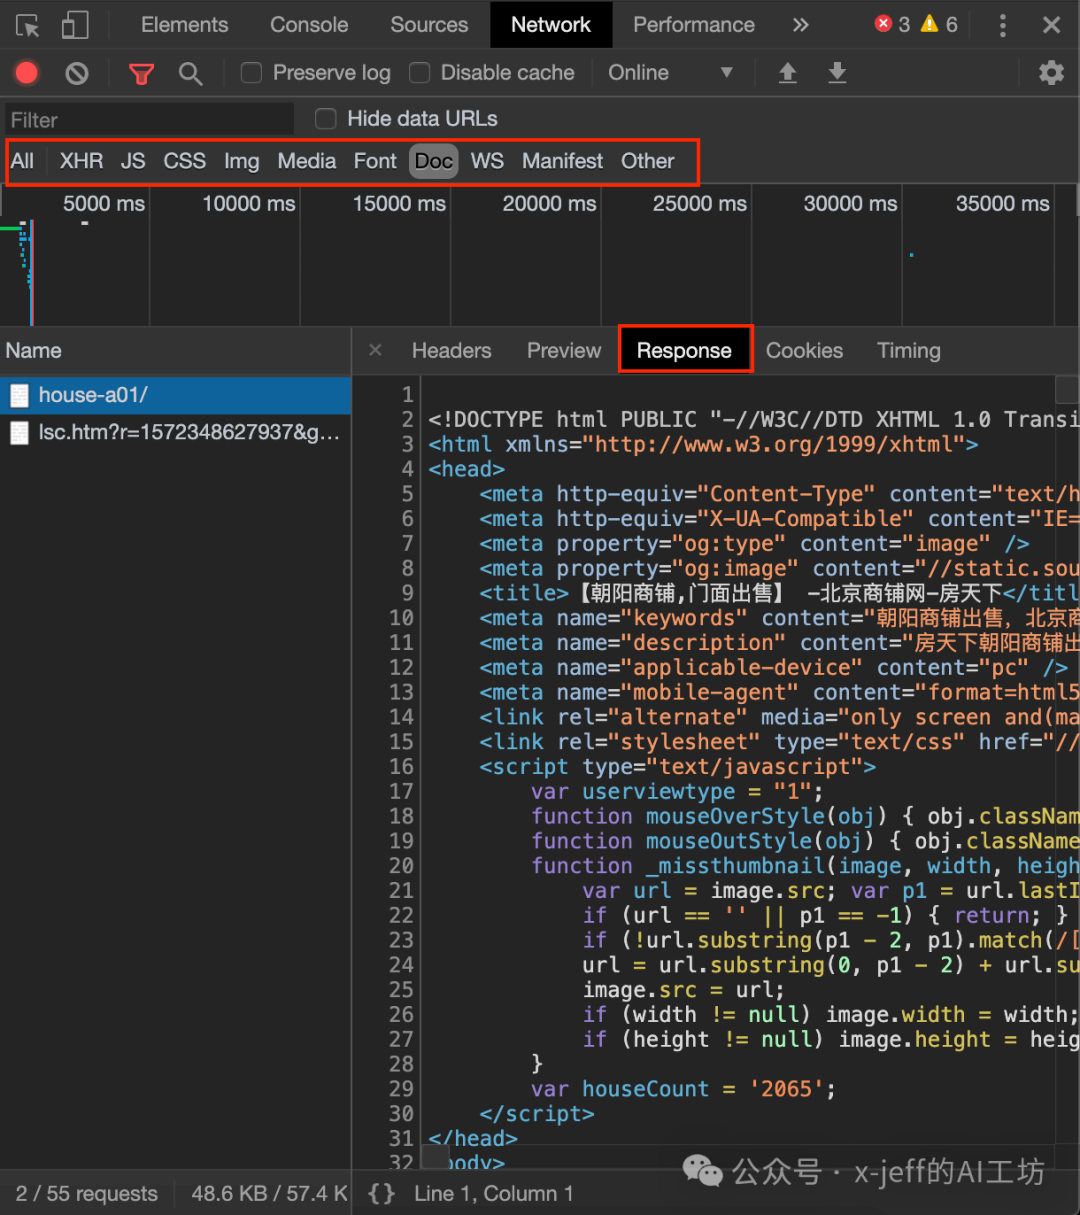Image resolution: width=1080 pixels, height=1215 pixels.
Task: Click the 20000 ms timeline marker
Action: point(549,204)
